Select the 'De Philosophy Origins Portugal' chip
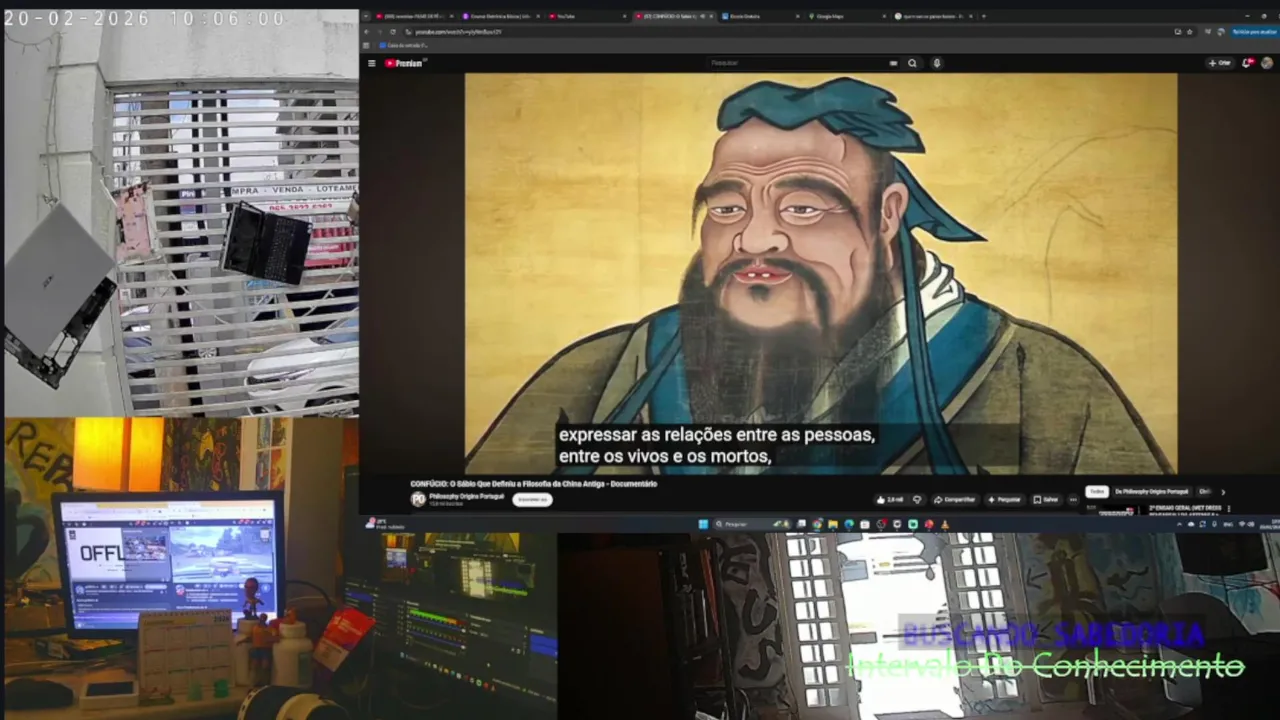This screenshot has width=1280, height=720. coord(1152,492)
